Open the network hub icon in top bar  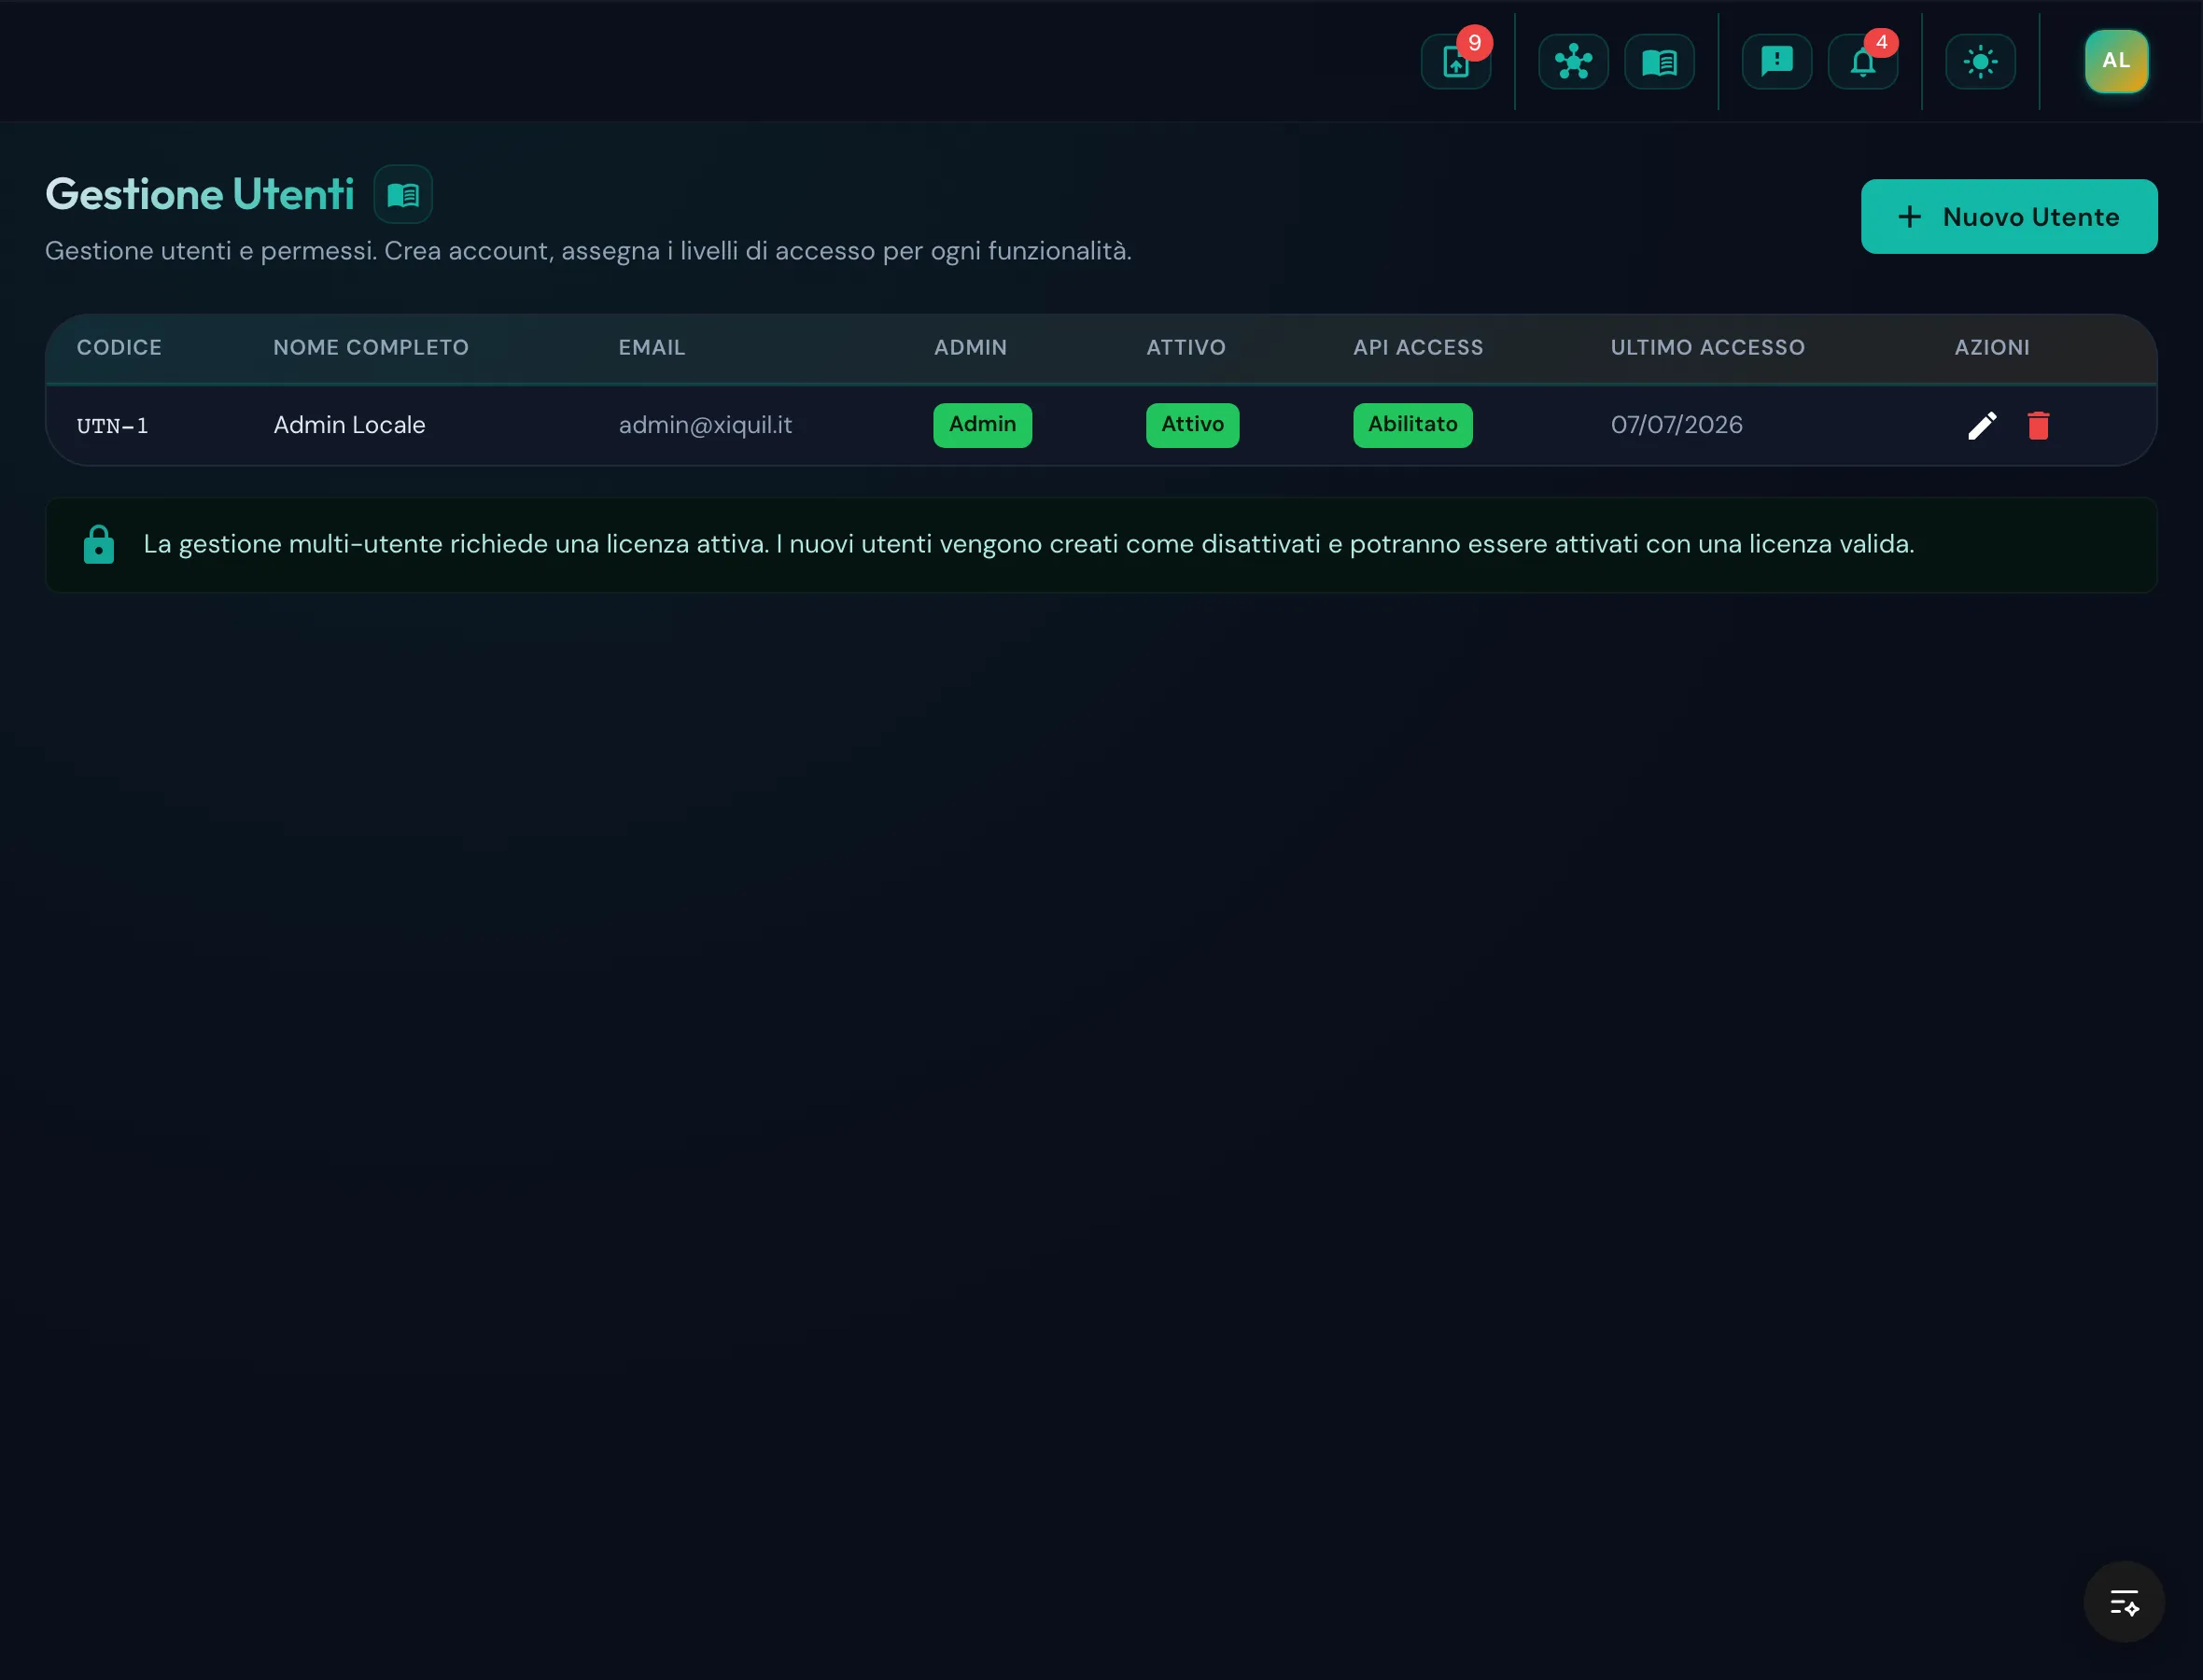[x=1573, y=62]
